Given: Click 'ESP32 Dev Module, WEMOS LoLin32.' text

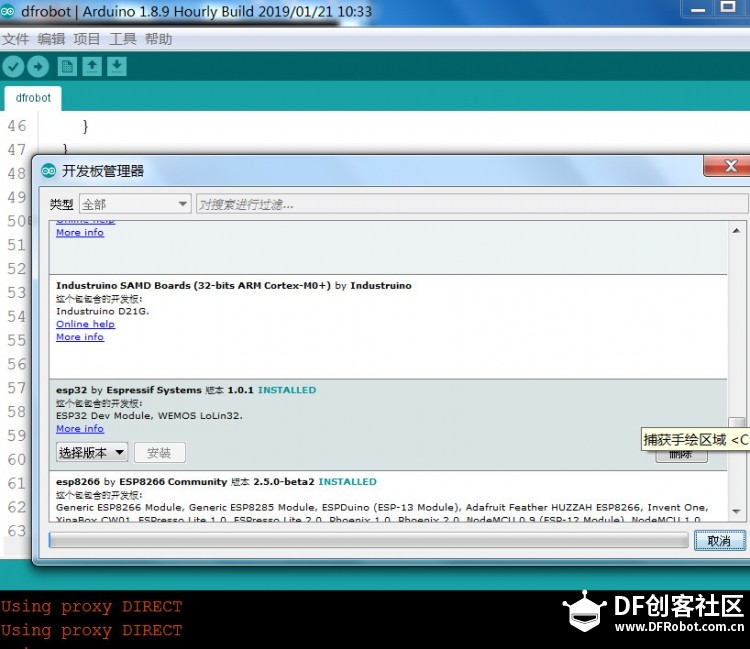Looking at the screenshot, I should tap(149, 416).
